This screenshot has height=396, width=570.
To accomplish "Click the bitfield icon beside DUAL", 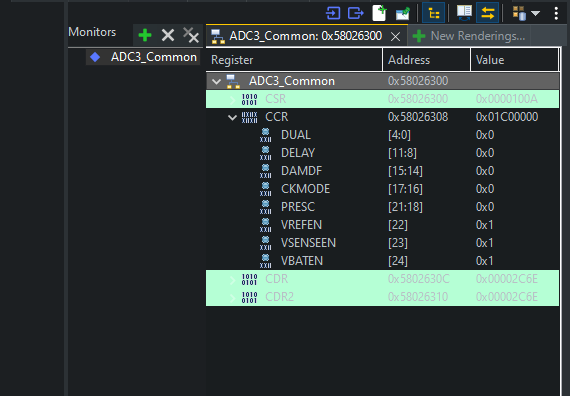I will pyautogui.click(x=266, y=135).
